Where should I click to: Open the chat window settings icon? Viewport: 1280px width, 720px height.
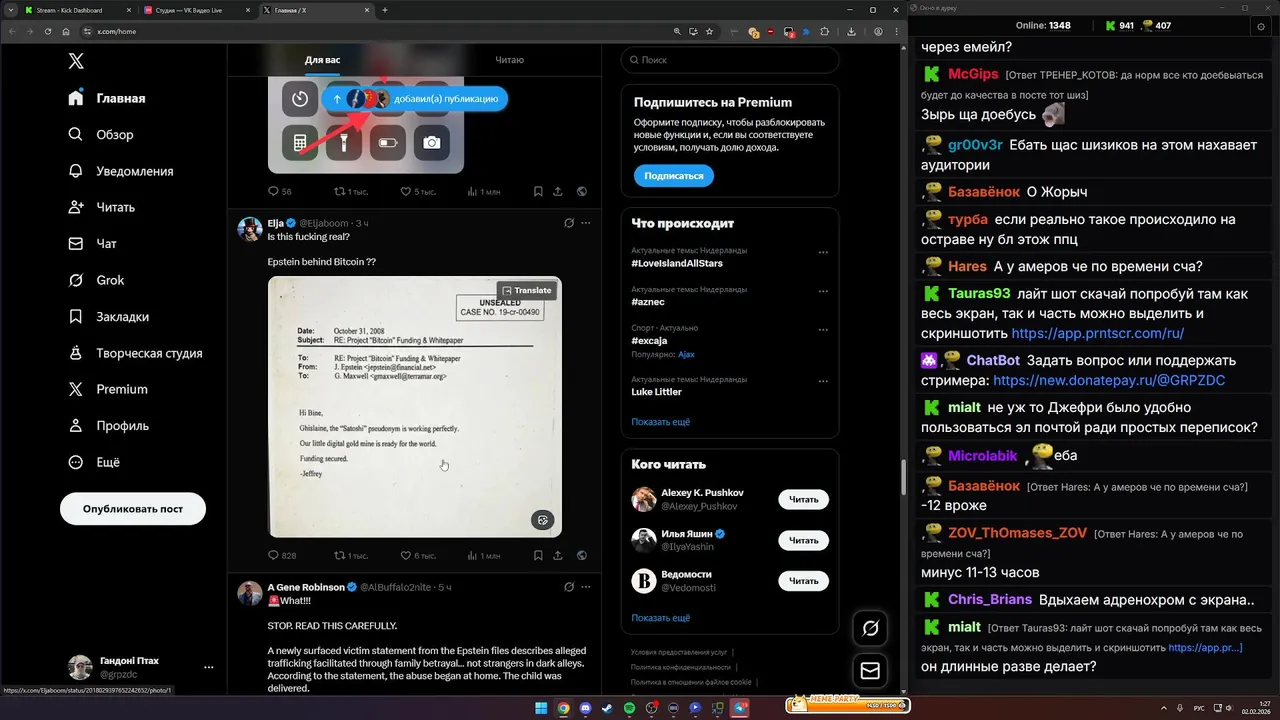(x=1260, y=26)
